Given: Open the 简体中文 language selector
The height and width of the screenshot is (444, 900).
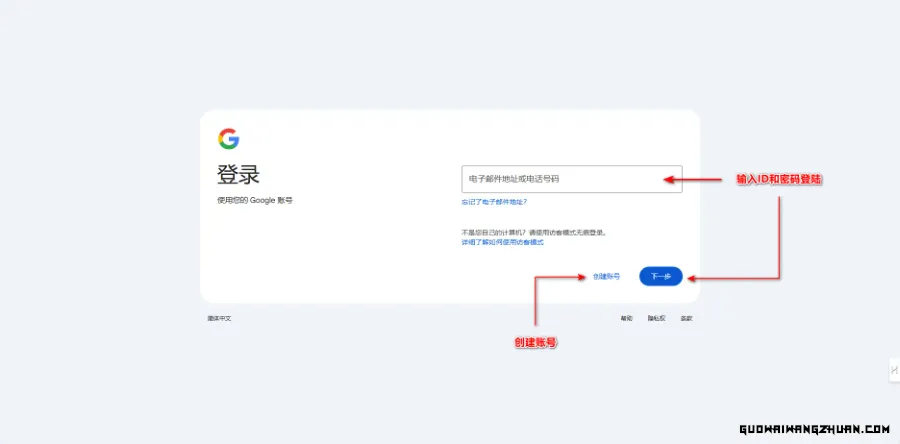Looking at the screenshot, I should (219, 318).
